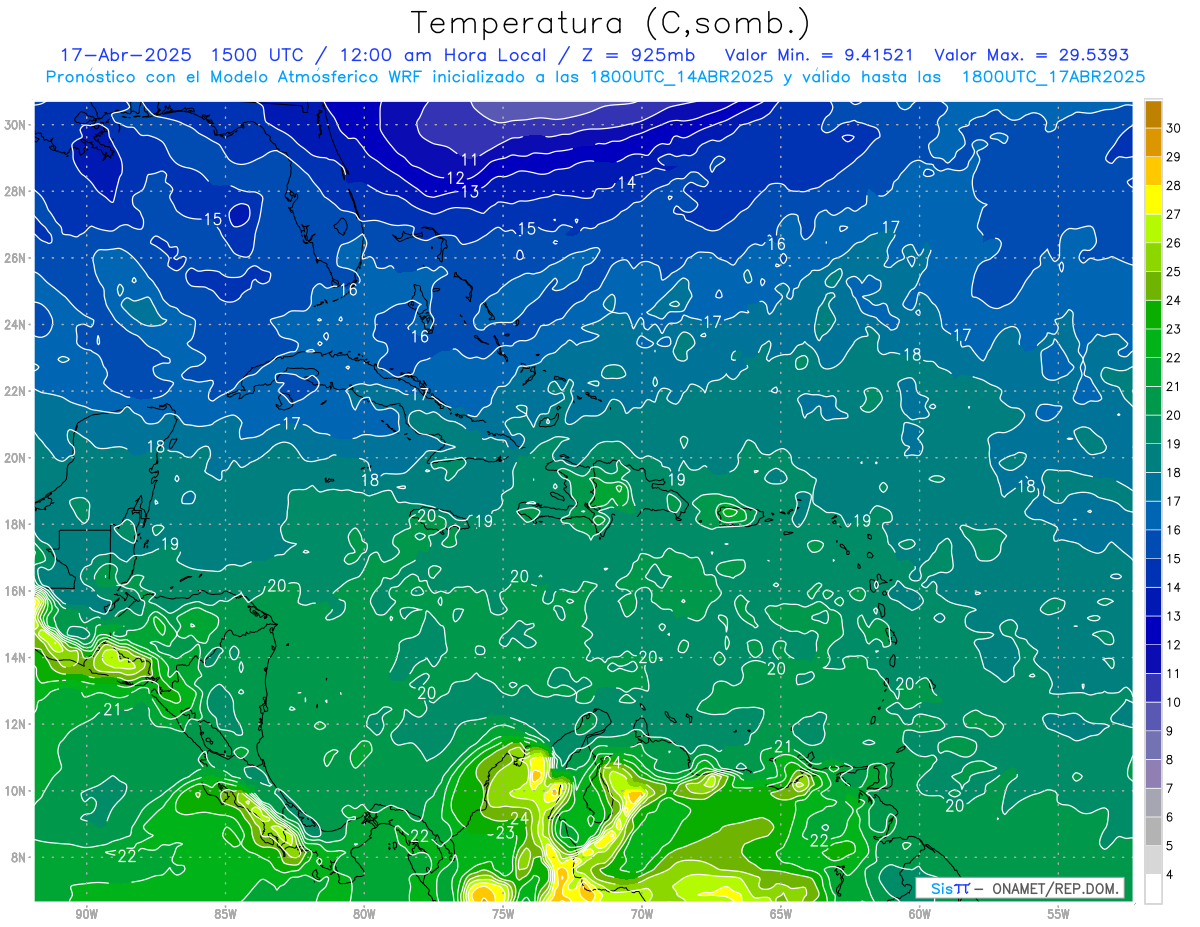Click the '65W' longitude axis label
This screenshot has height=927, width=1200.
[x=781, y=914]
